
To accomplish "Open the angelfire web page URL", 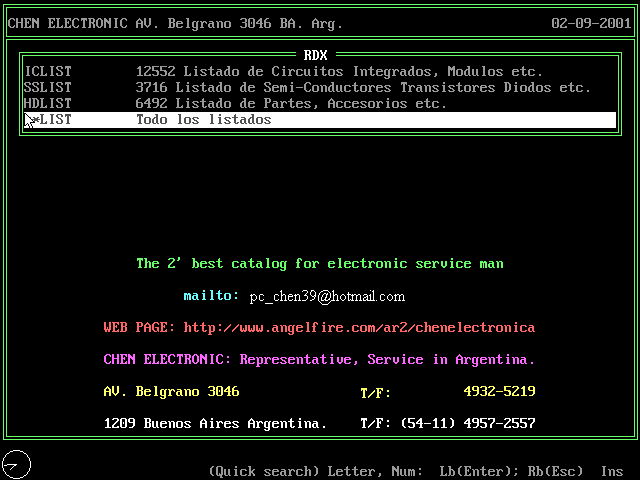I will point(359,328).
